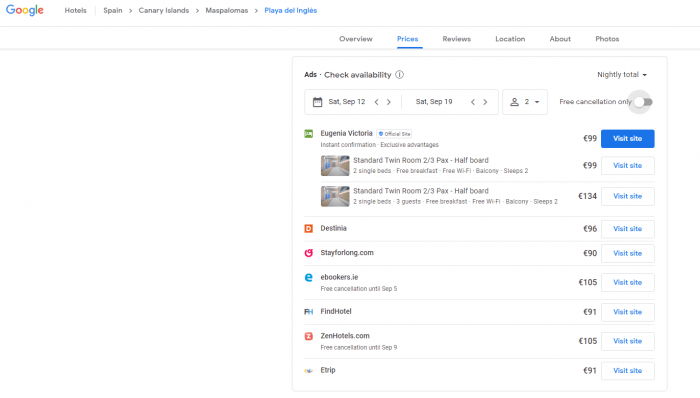Click the Etrip provider name

[328, 370]
